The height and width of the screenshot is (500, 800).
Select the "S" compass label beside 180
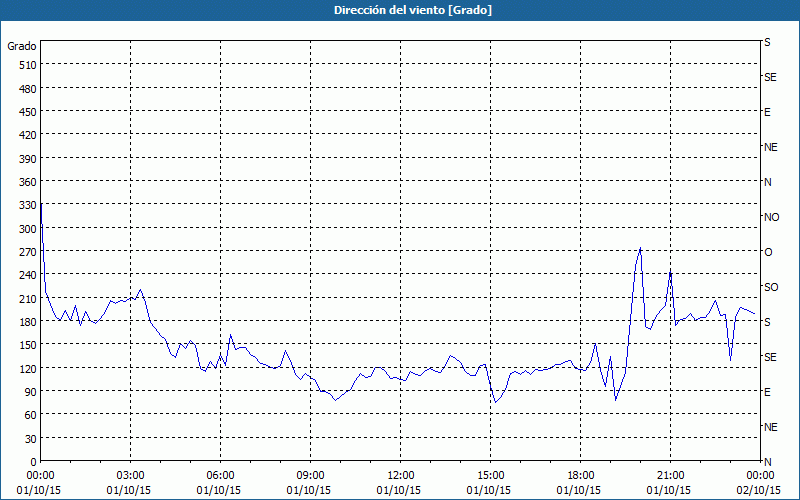point(767,322)
